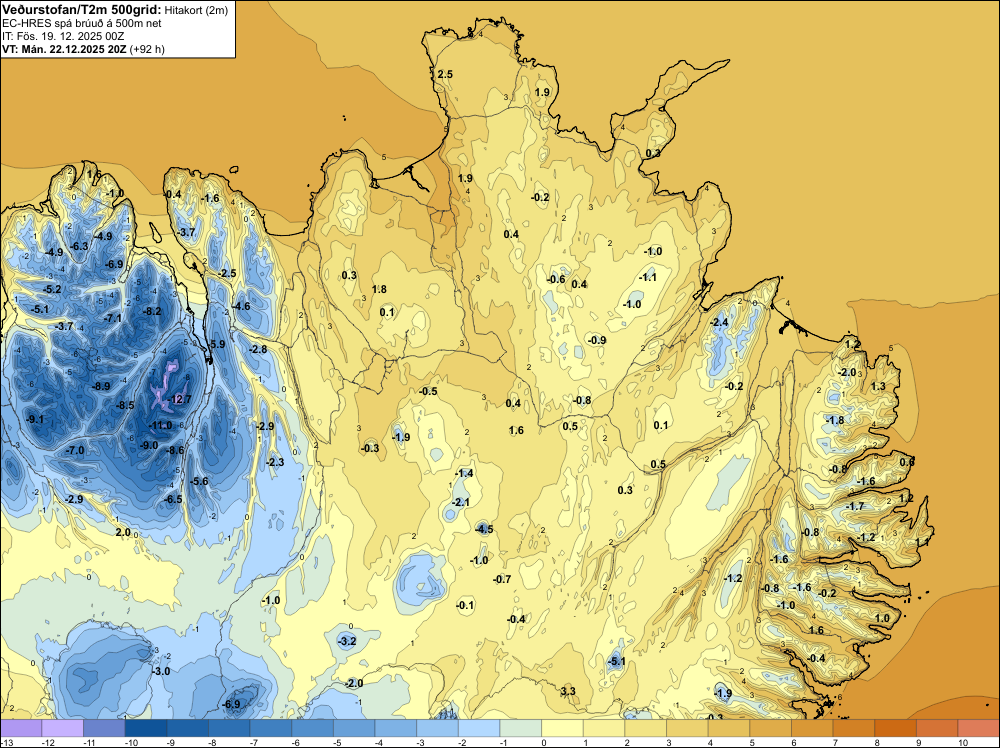Click the pale green legend swatch between -1 and 0
Viewport: 1000px width, 748px height.
point(520,728)
